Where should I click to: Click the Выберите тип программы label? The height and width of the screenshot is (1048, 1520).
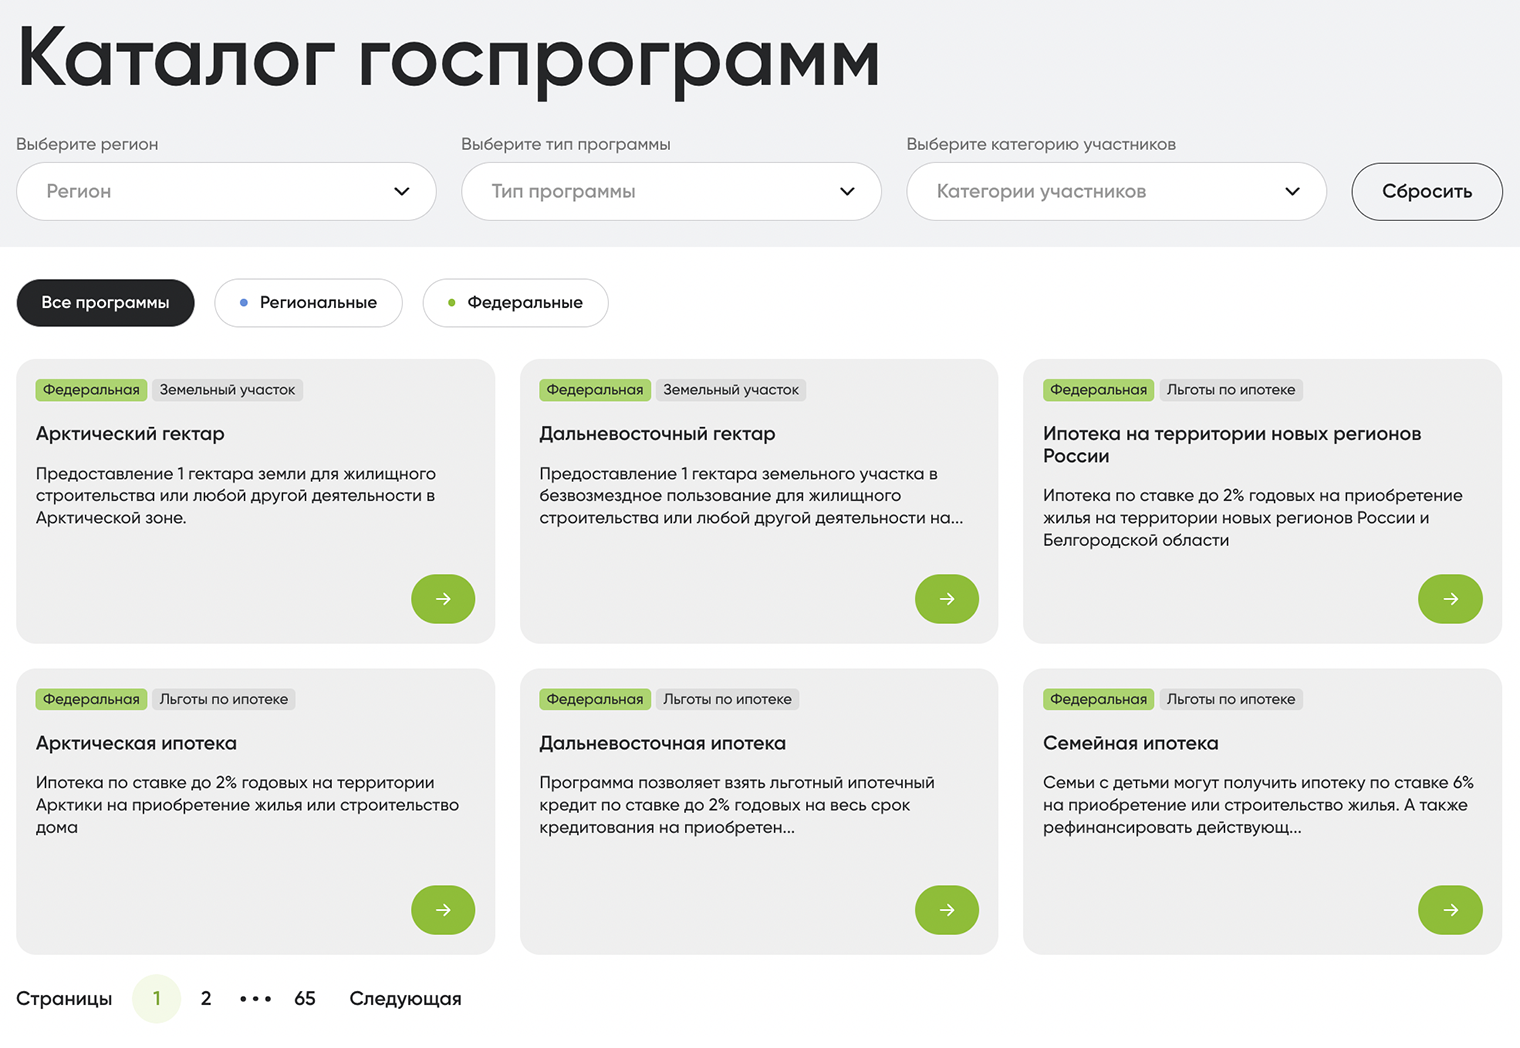[x=566, y=144]
